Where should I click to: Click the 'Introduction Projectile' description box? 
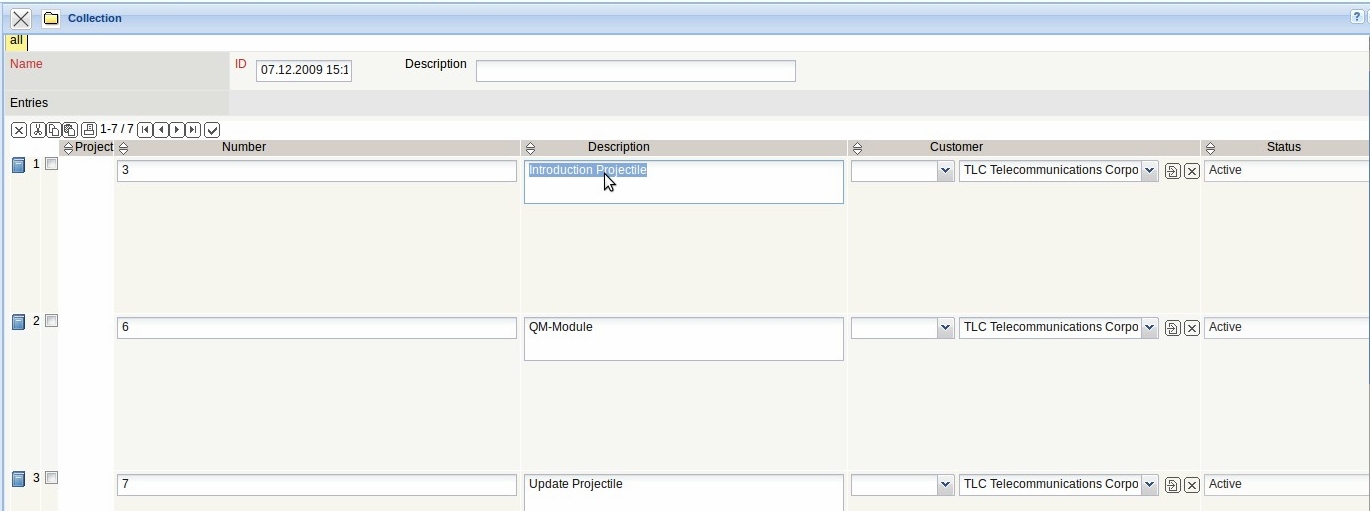point(684,182)
